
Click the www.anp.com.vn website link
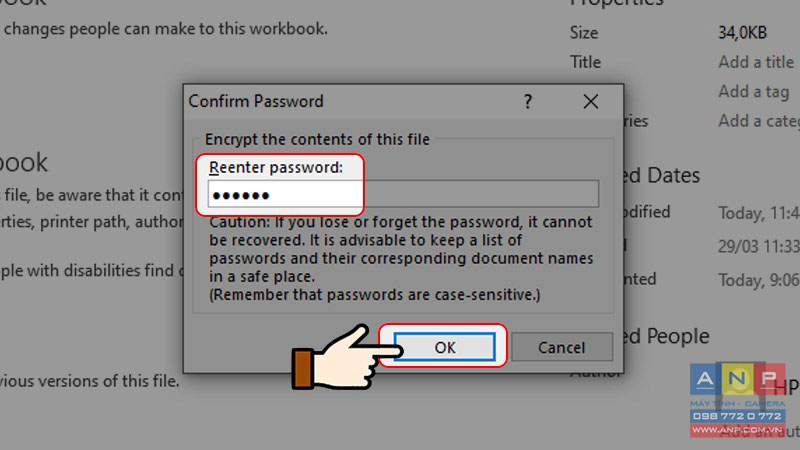737,430
